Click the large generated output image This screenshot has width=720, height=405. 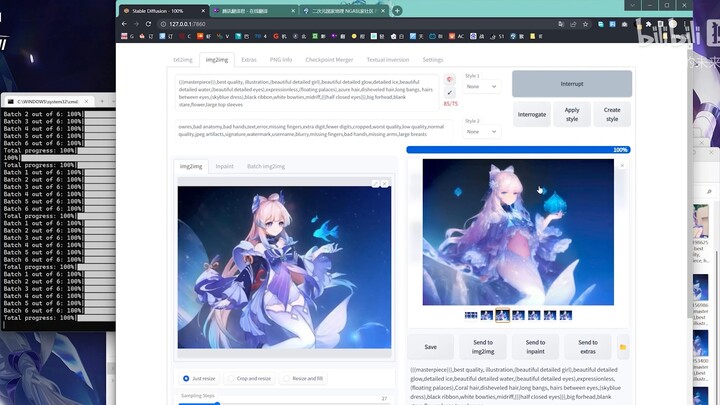coord(518,232)
